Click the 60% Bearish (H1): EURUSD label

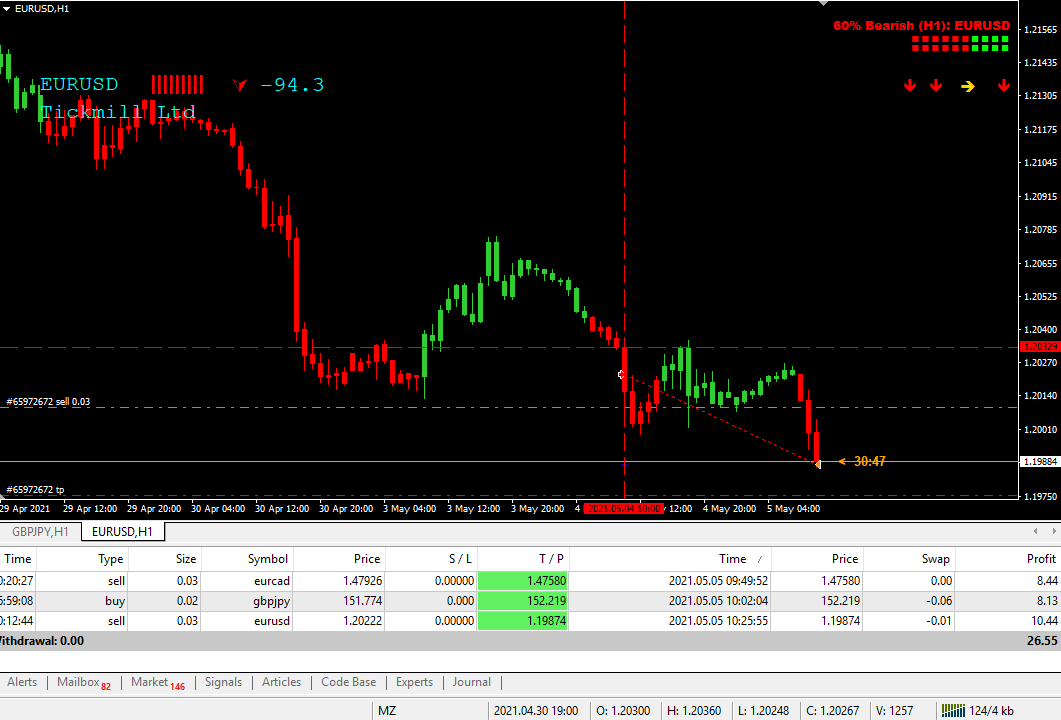click(922, 26)
